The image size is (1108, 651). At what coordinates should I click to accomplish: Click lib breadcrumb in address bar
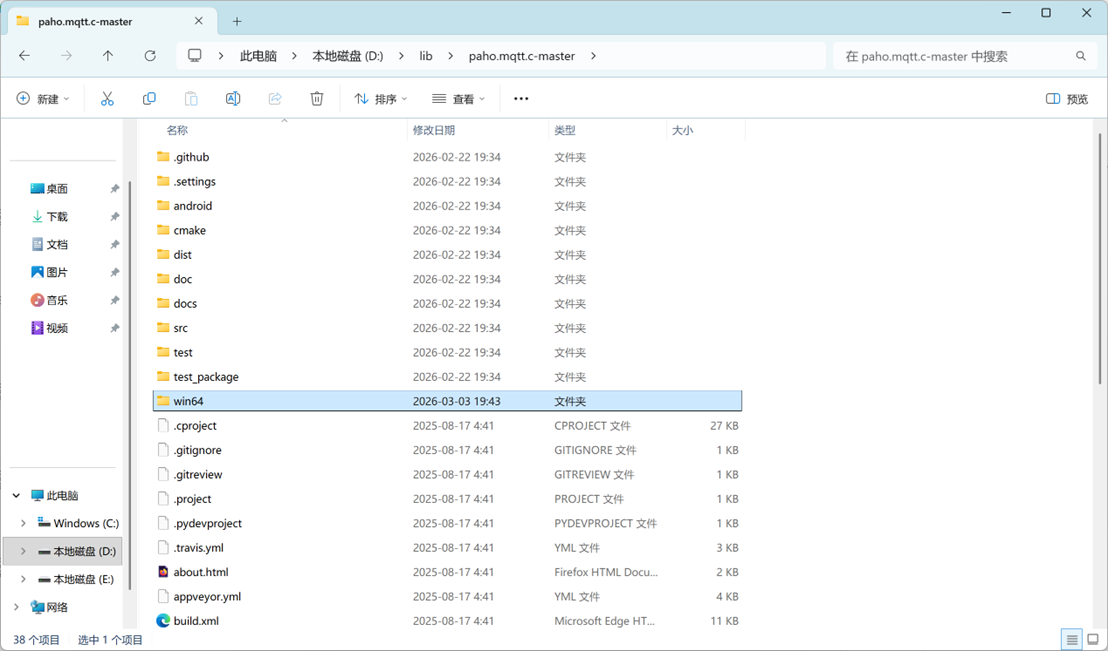pos(425,56)
